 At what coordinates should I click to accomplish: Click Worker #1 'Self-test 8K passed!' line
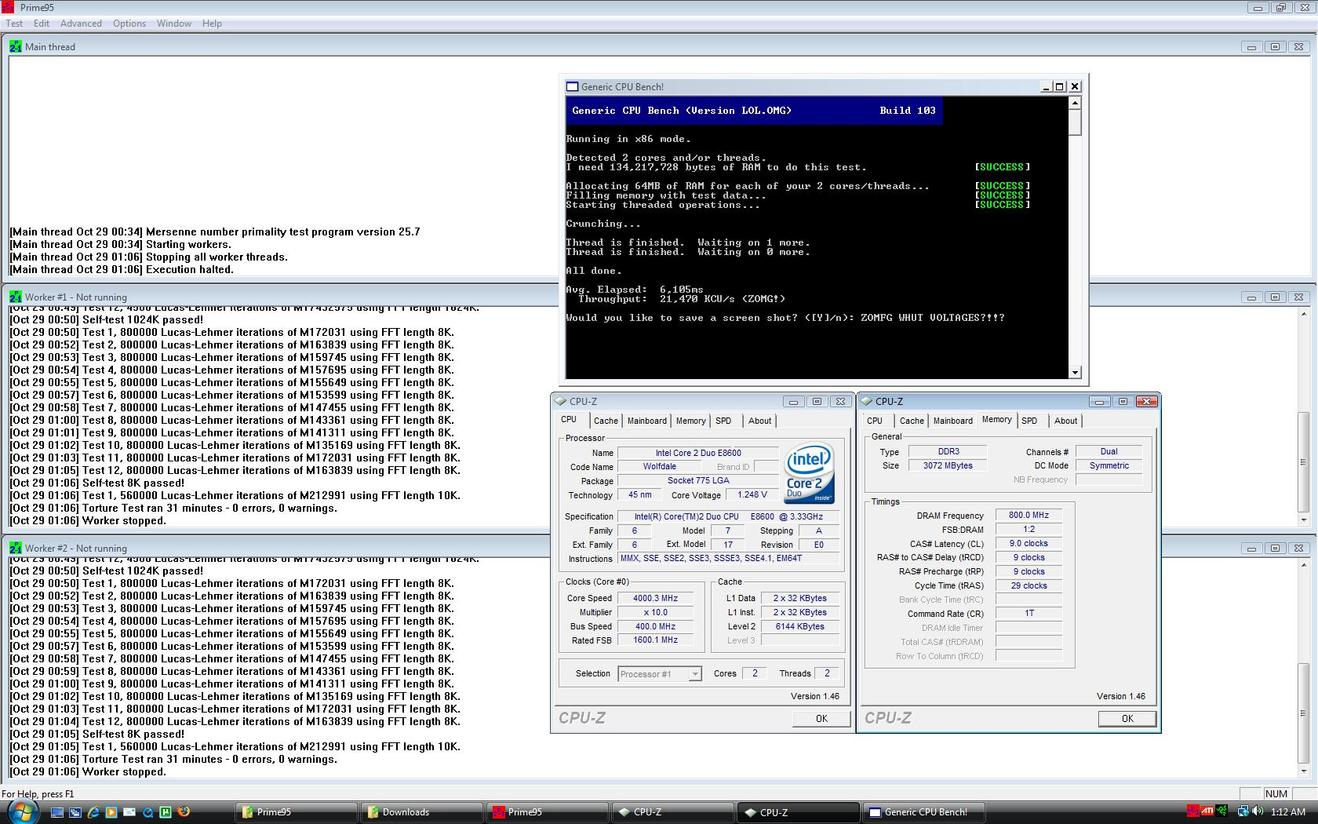97,483
